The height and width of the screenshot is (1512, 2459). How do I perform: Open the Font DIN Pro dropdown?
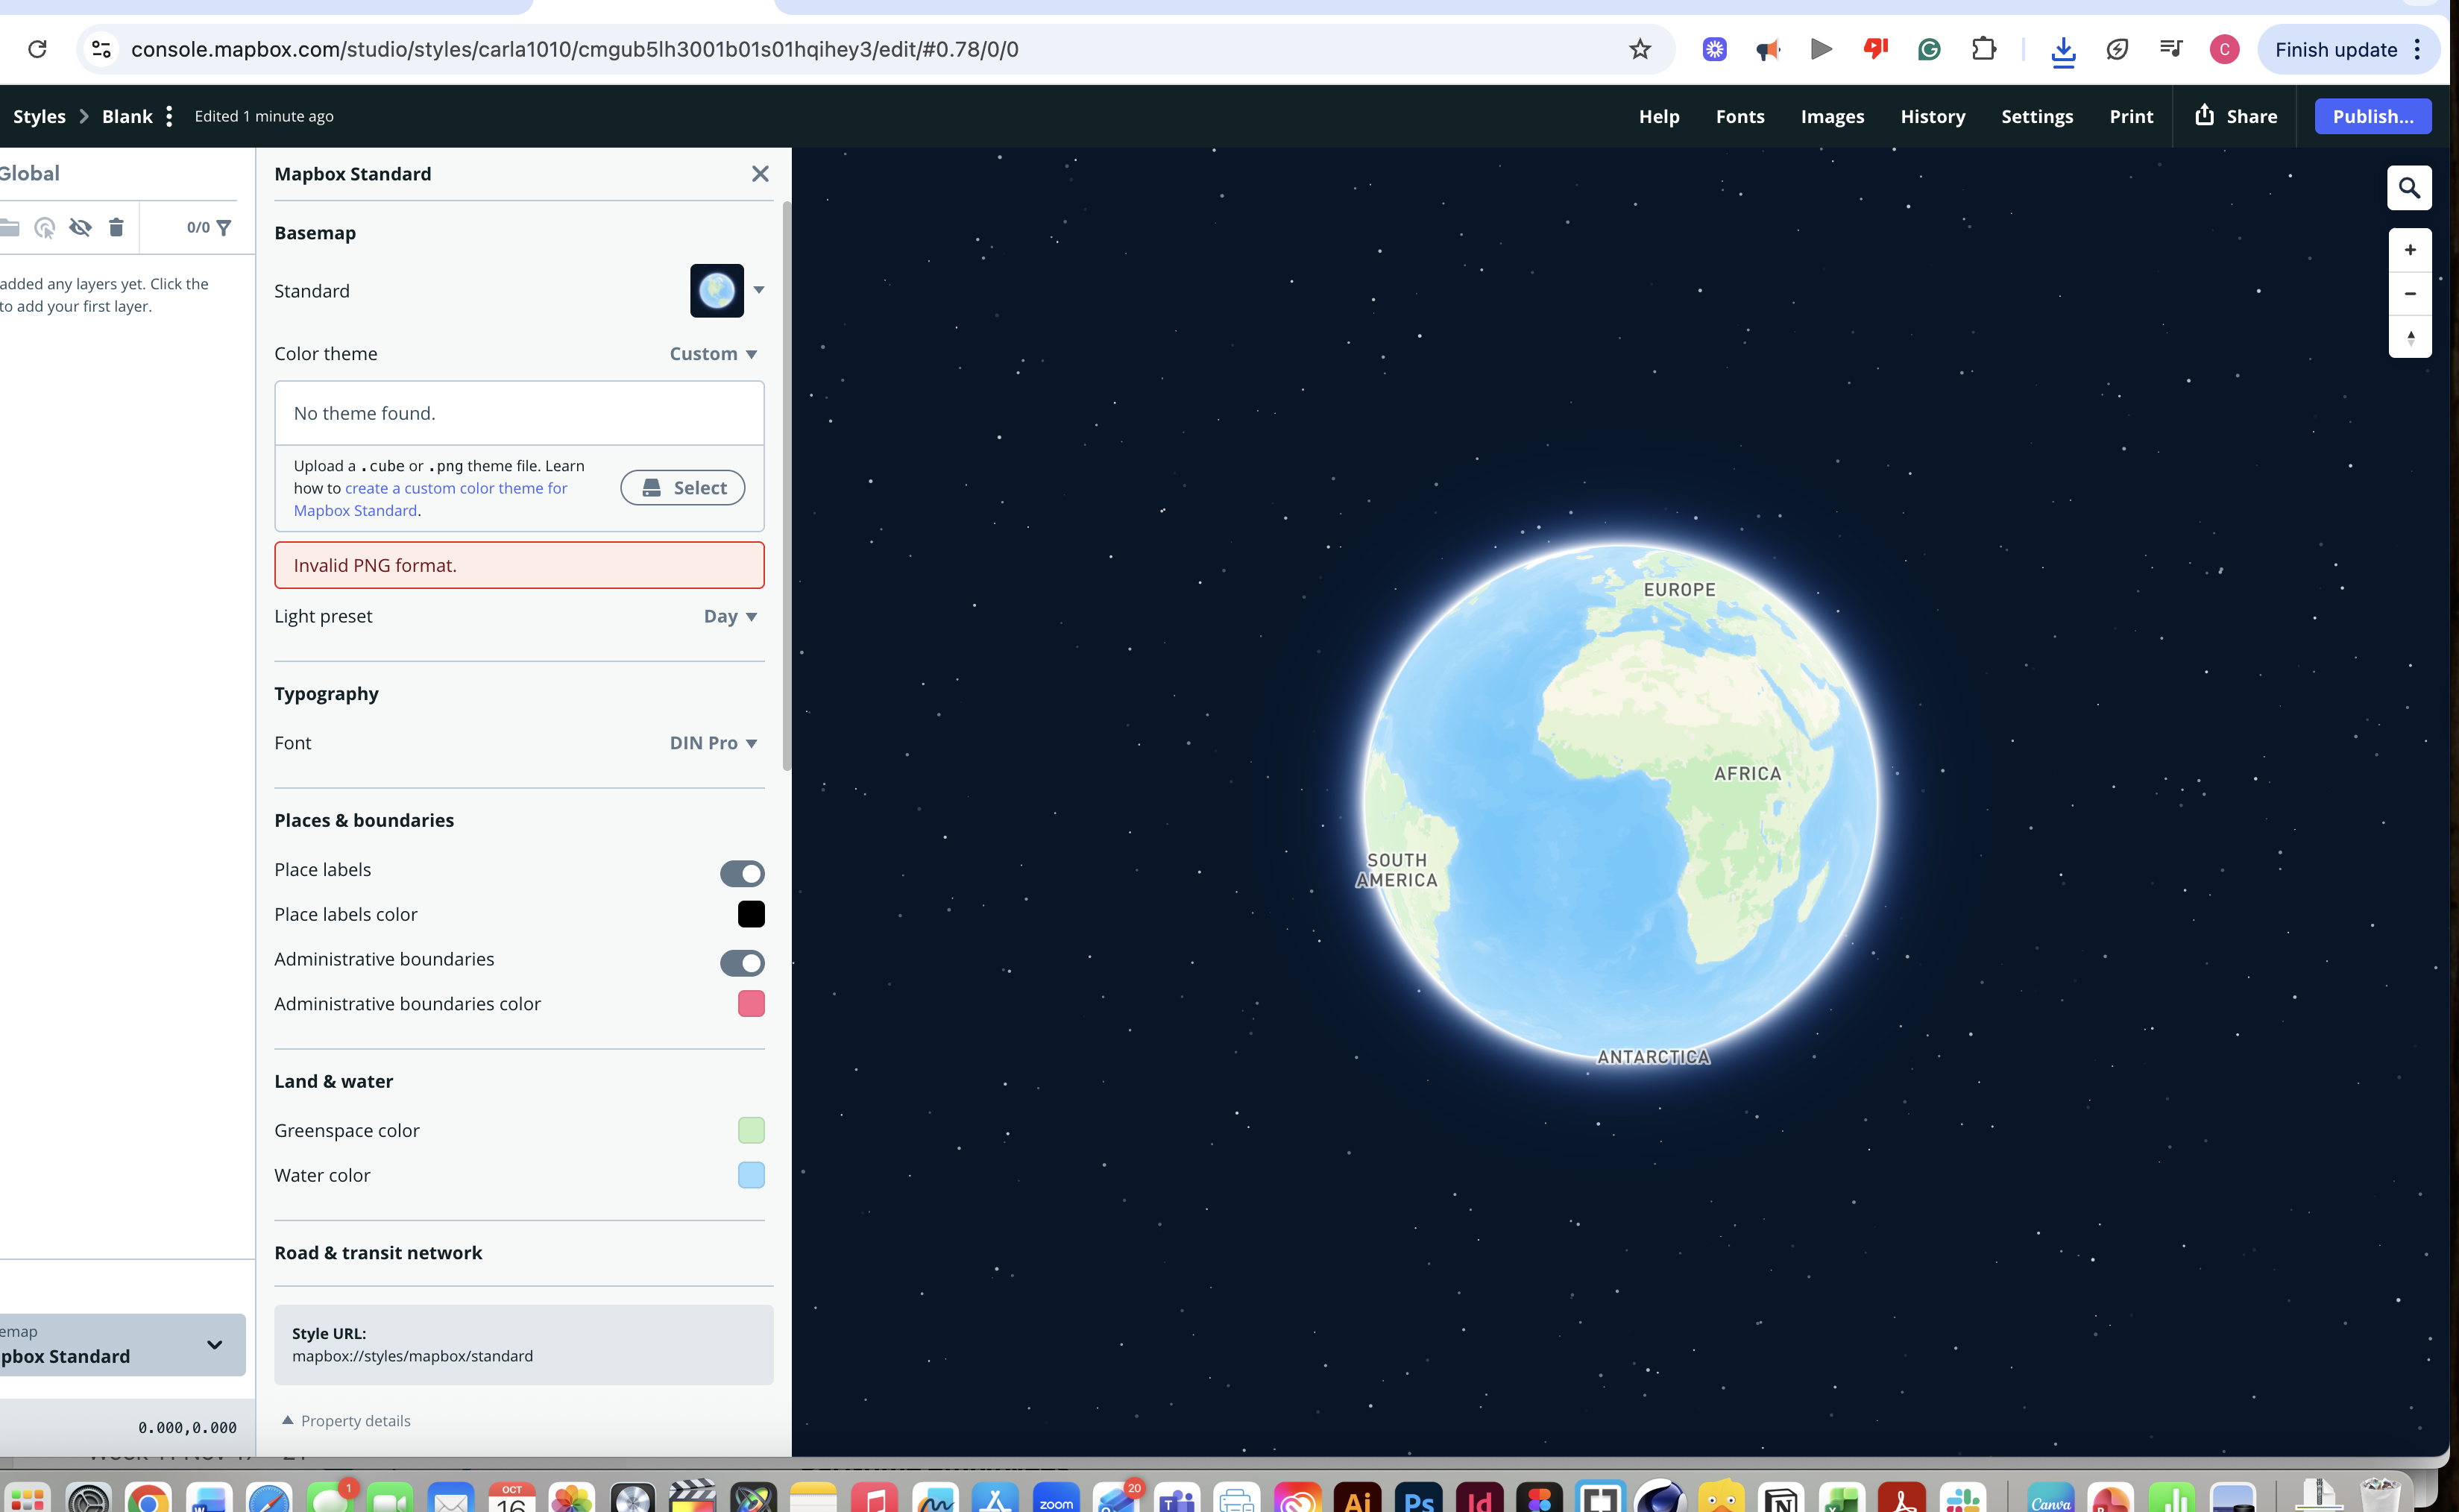[712, 743]
